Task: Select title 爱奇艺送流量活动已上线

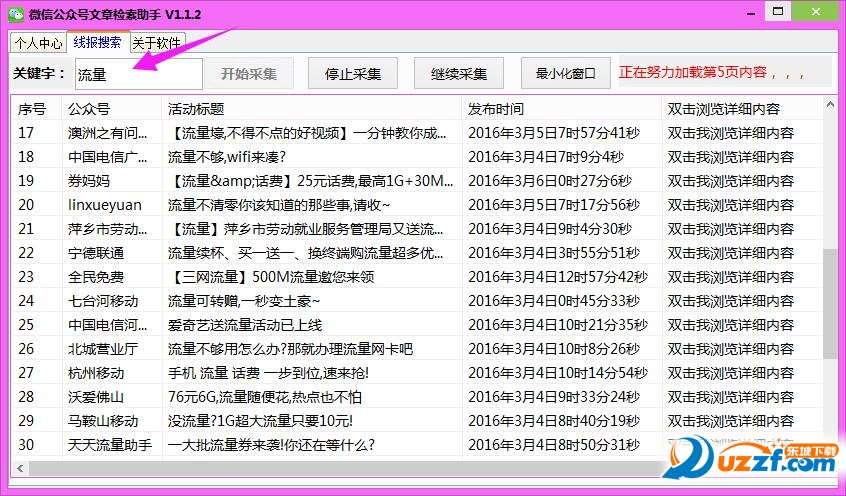Action: point(245,325)
